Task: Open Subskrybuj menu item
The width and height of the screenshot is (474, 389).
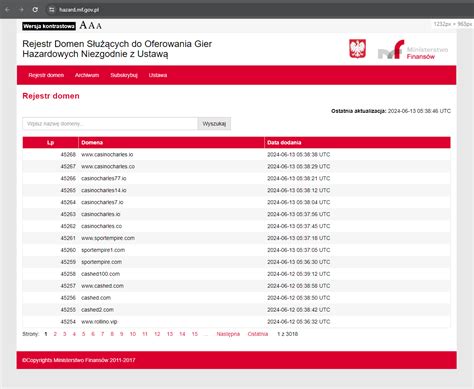Action: click(x=124, y=75)
